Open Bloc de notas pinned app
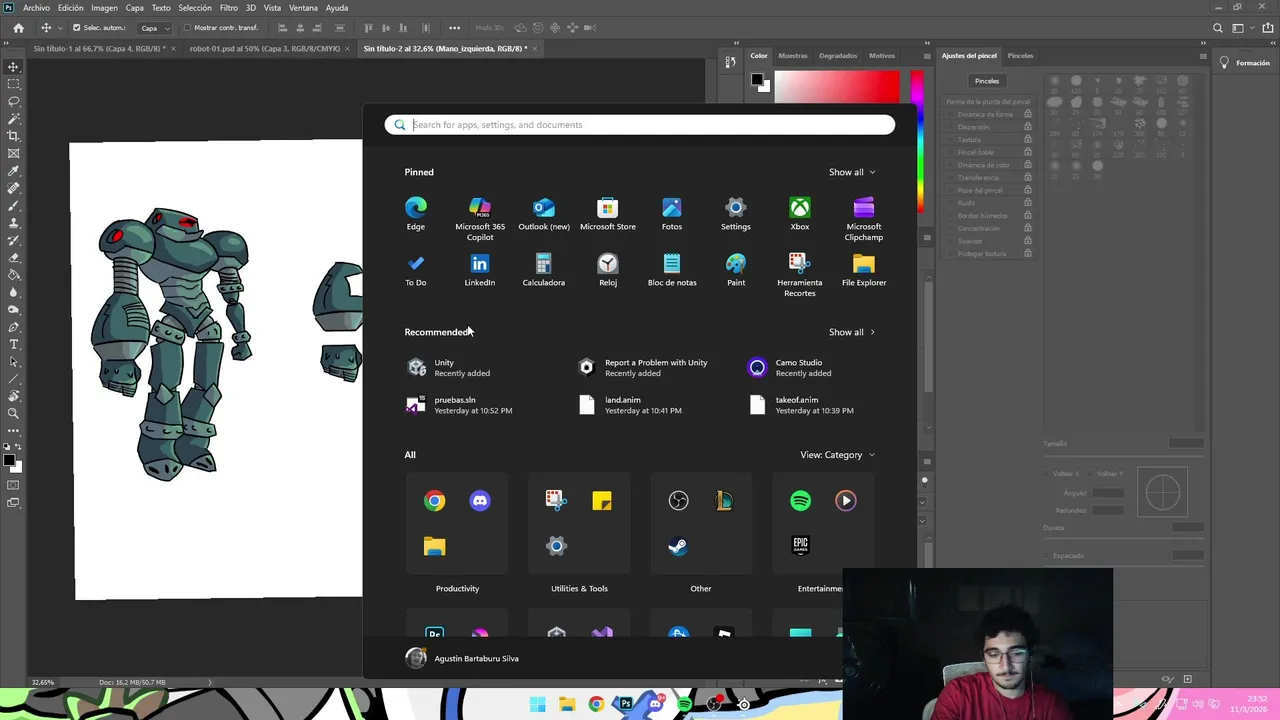The width and height of the screenshot is (1280, 720). tap(672, 270)
